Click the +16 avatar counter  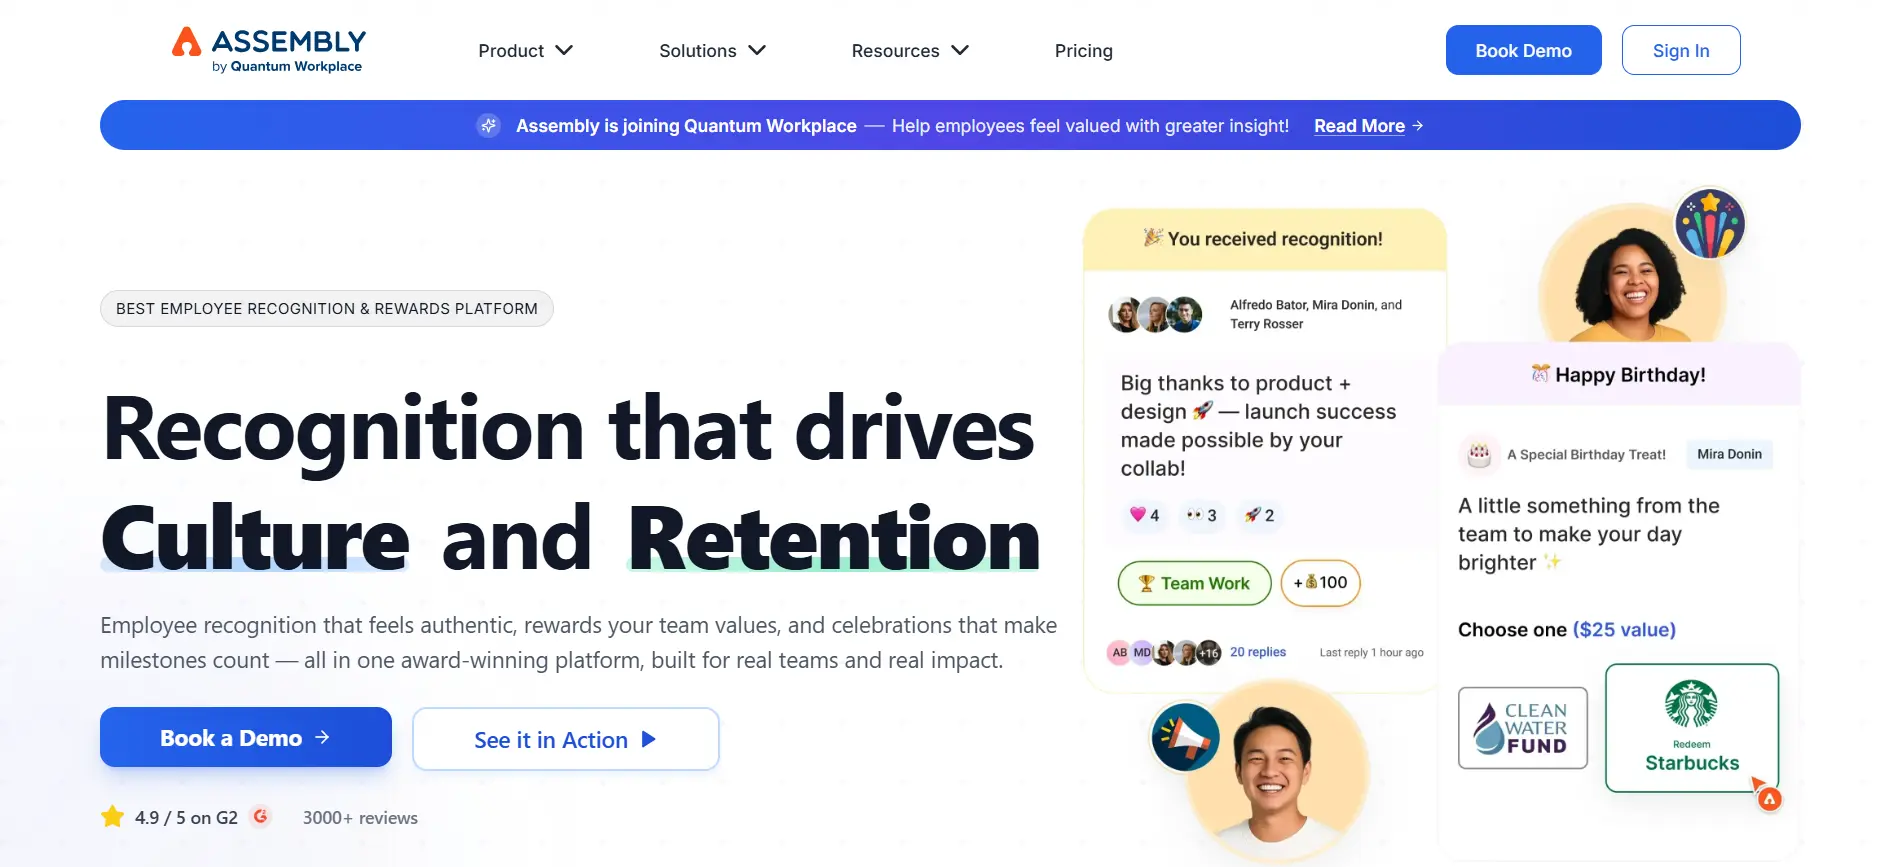point(1209,653)
